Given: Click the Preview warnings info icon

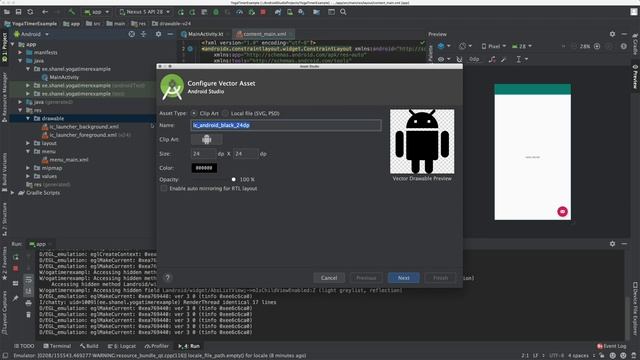Looking at the screenshot, I should click(624, 46).
